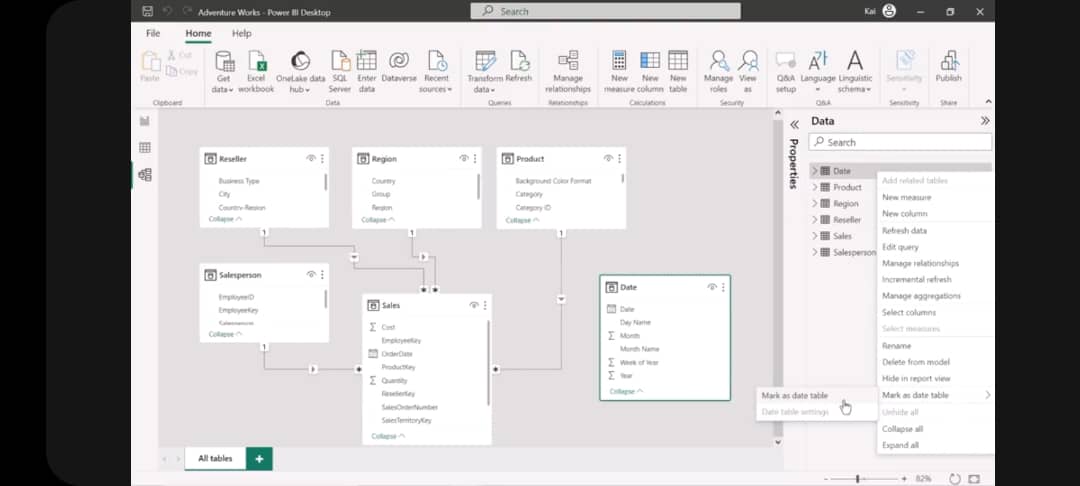Open more options on Sales table card
Viewport: 1080px width, 486px height.
tap(485, 305)
